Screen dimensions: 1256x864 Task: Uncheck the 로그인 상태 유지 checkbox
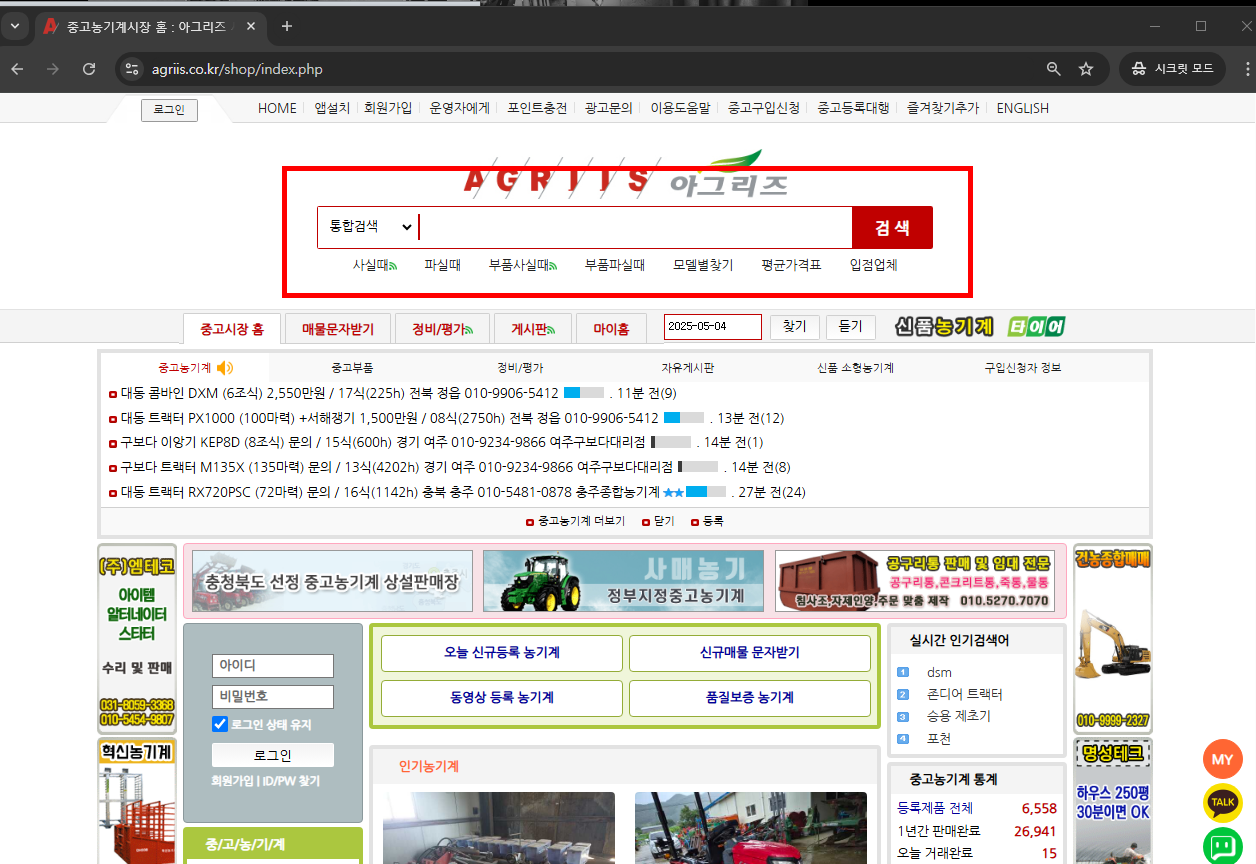click(x=219, y=724)
